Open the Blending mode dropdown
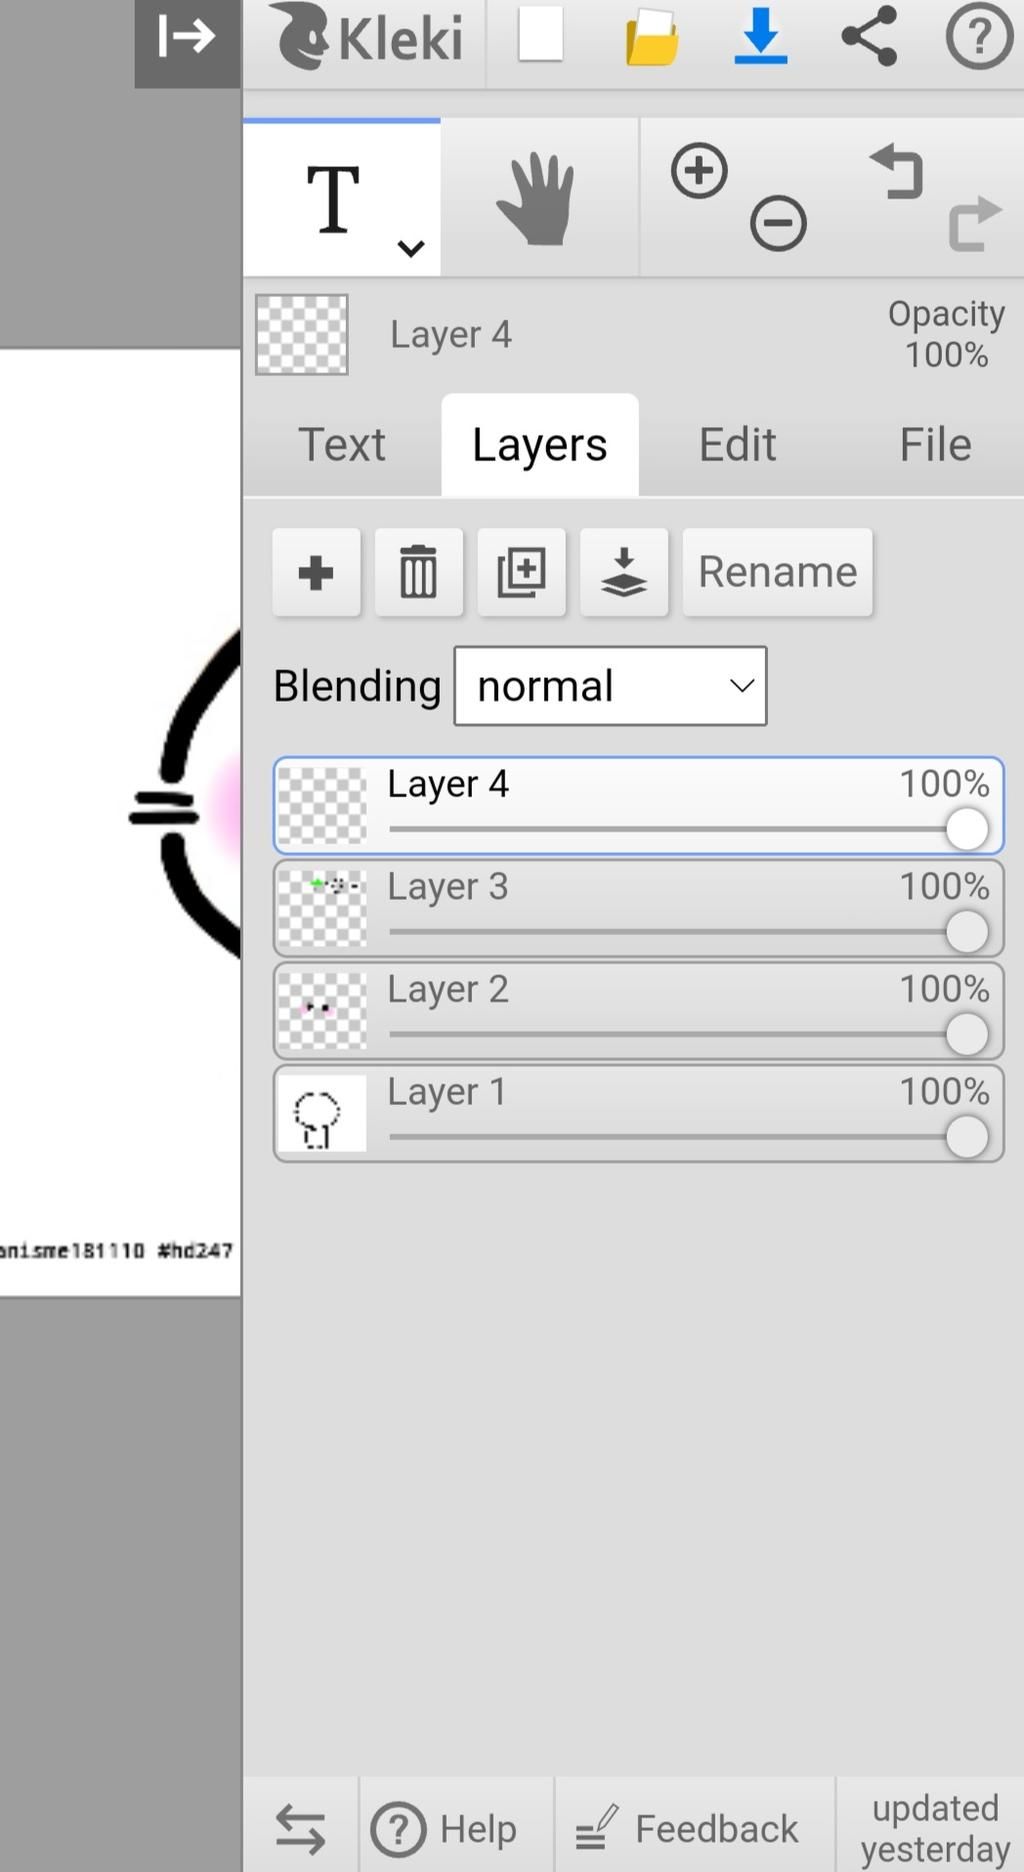 point(610,686)
